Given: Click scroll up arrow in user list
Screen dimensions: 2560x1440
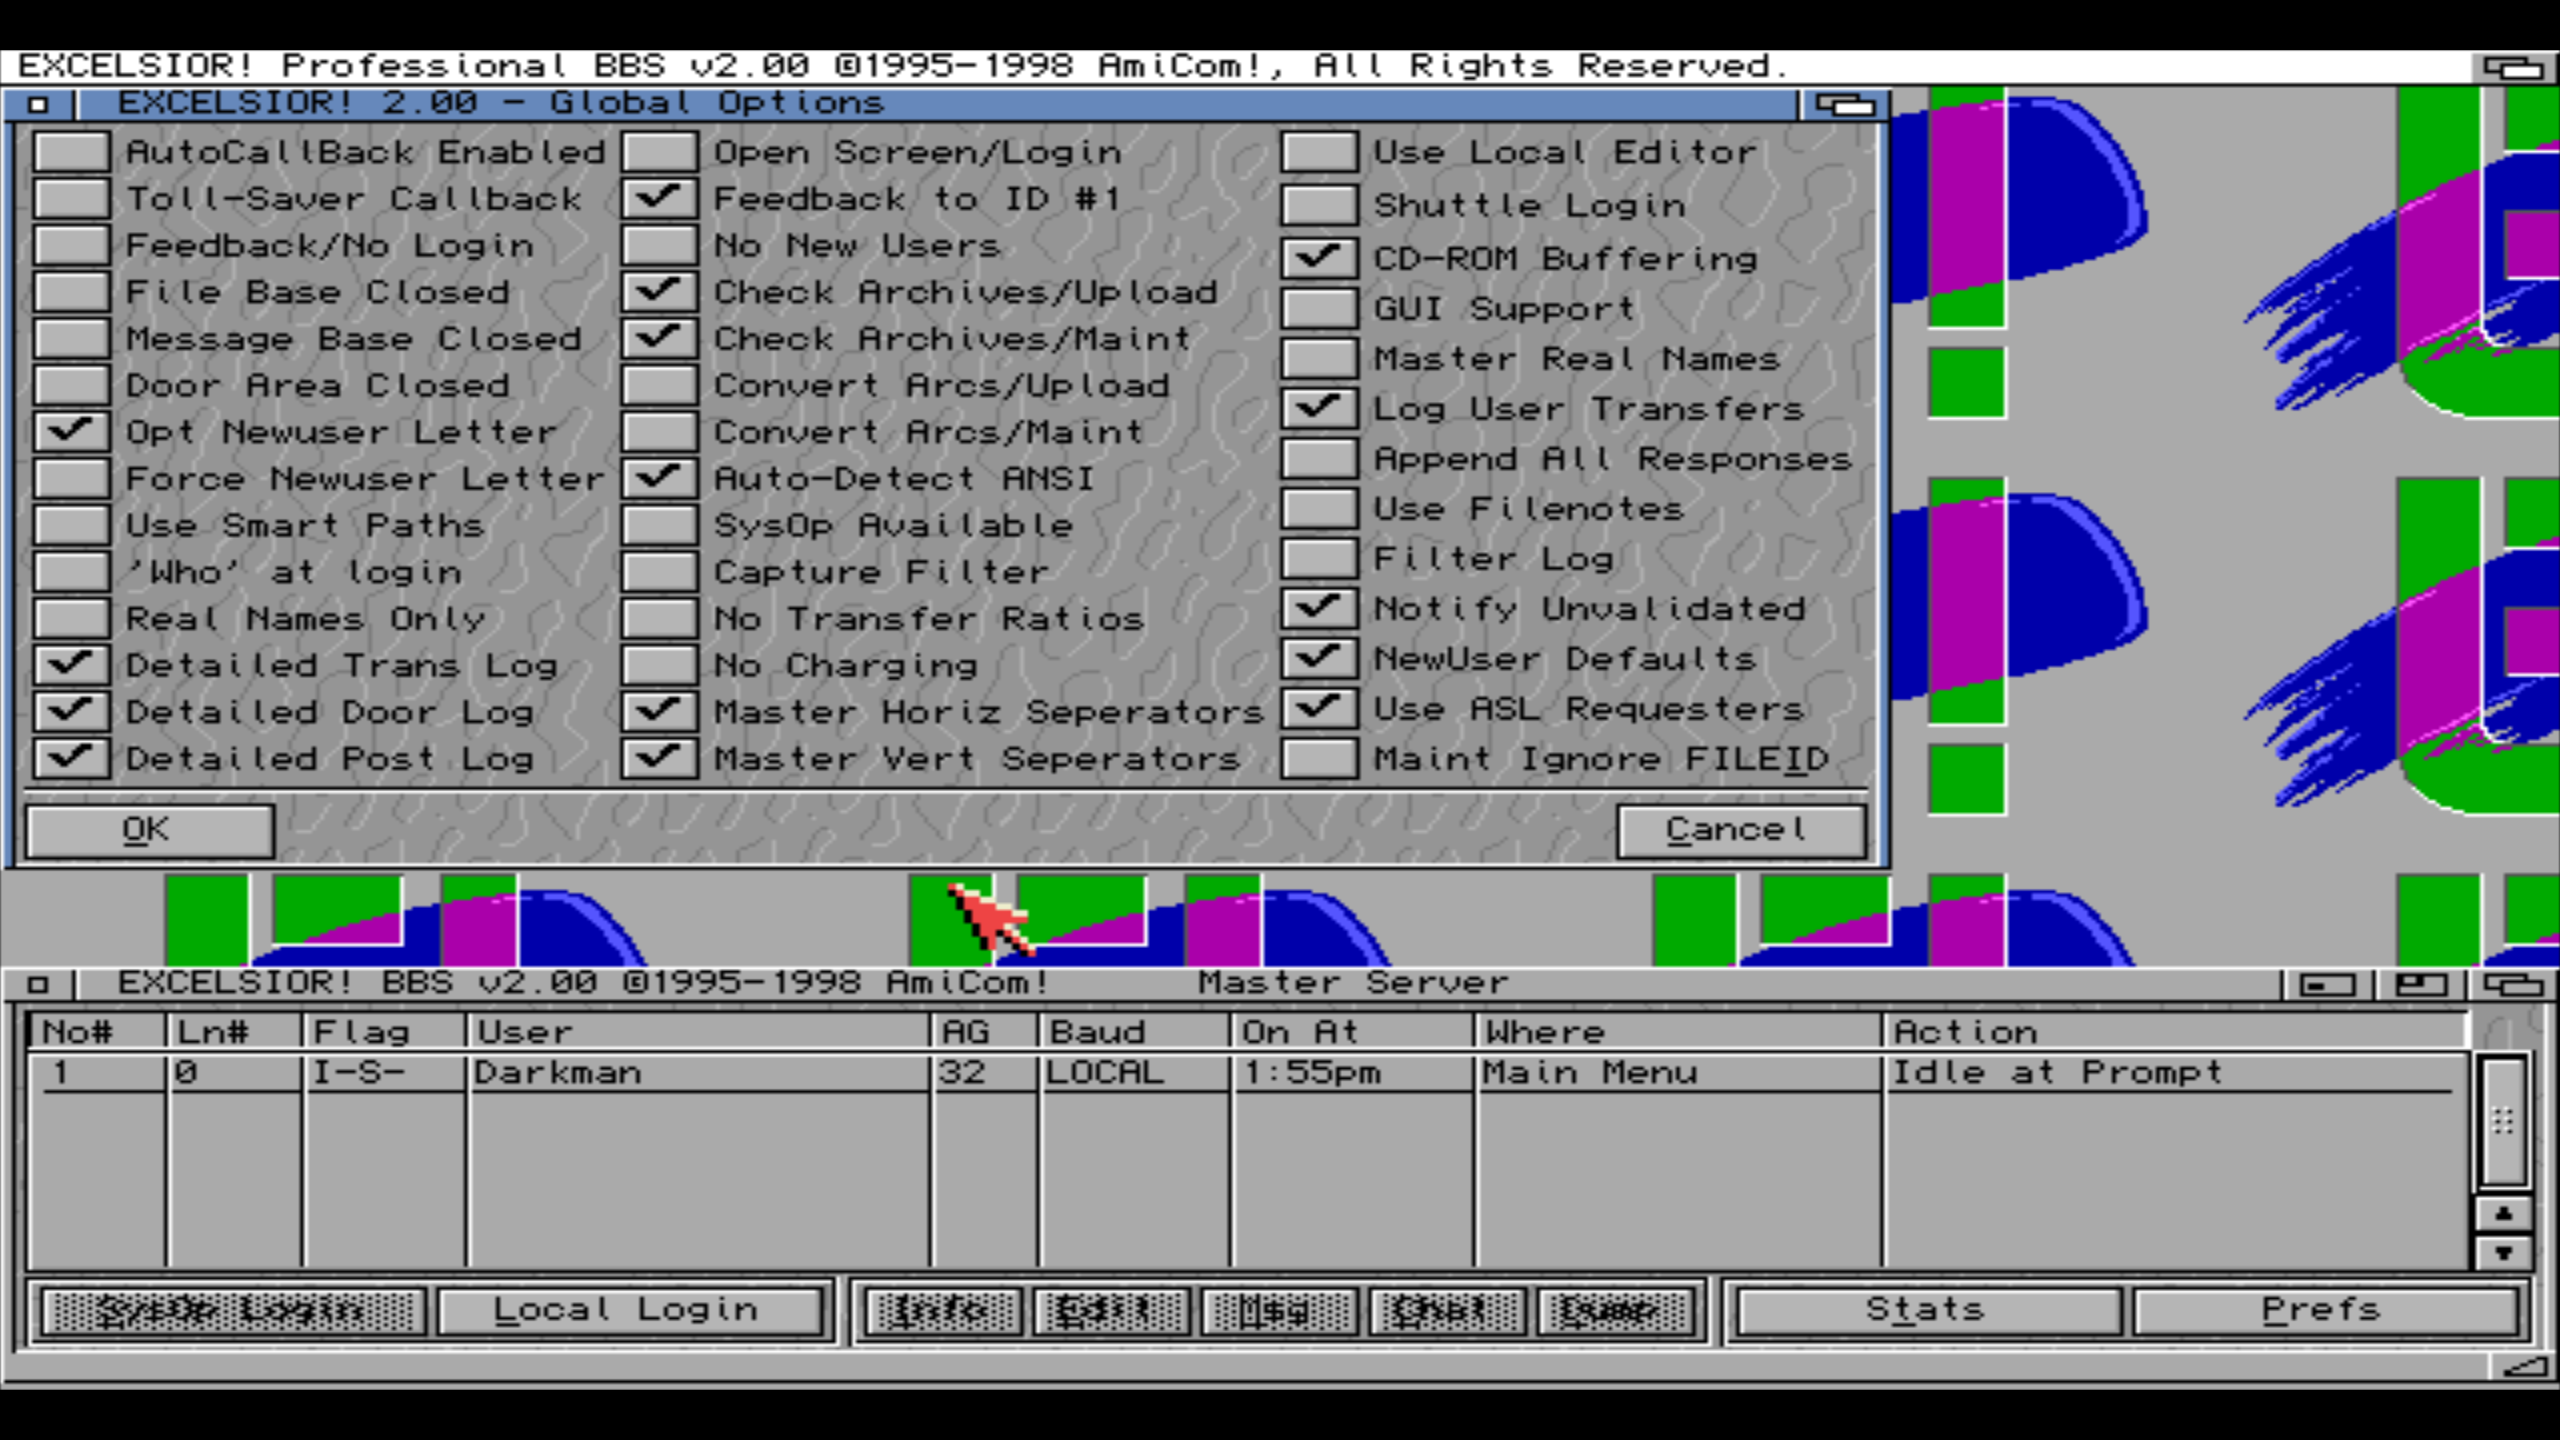Looking at the screenshot, I should click(2503, 1214).
